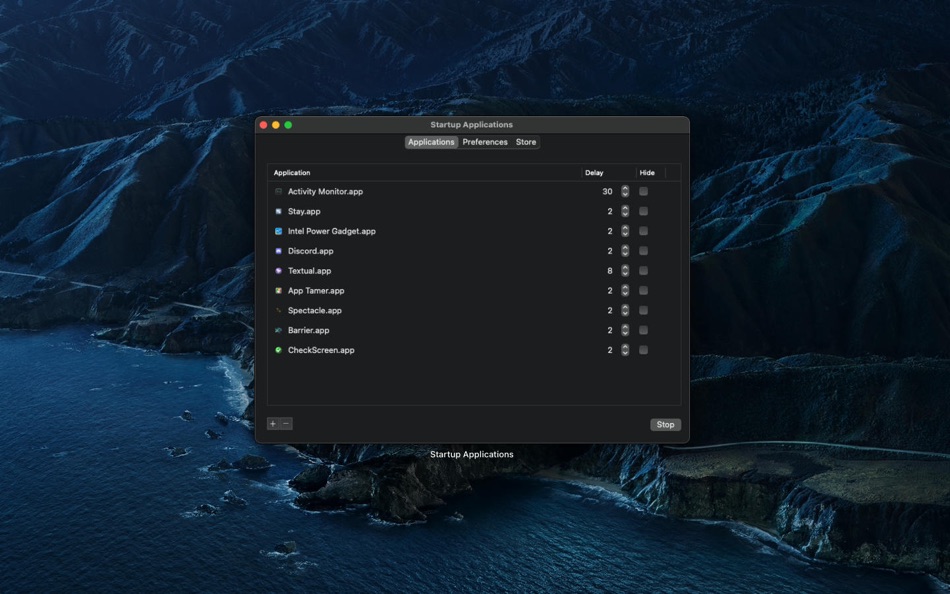Image resolution: width=950 pixels, height=594 pixels.
Task: Remove application with the minus button
Action: (x=287, y=424)
